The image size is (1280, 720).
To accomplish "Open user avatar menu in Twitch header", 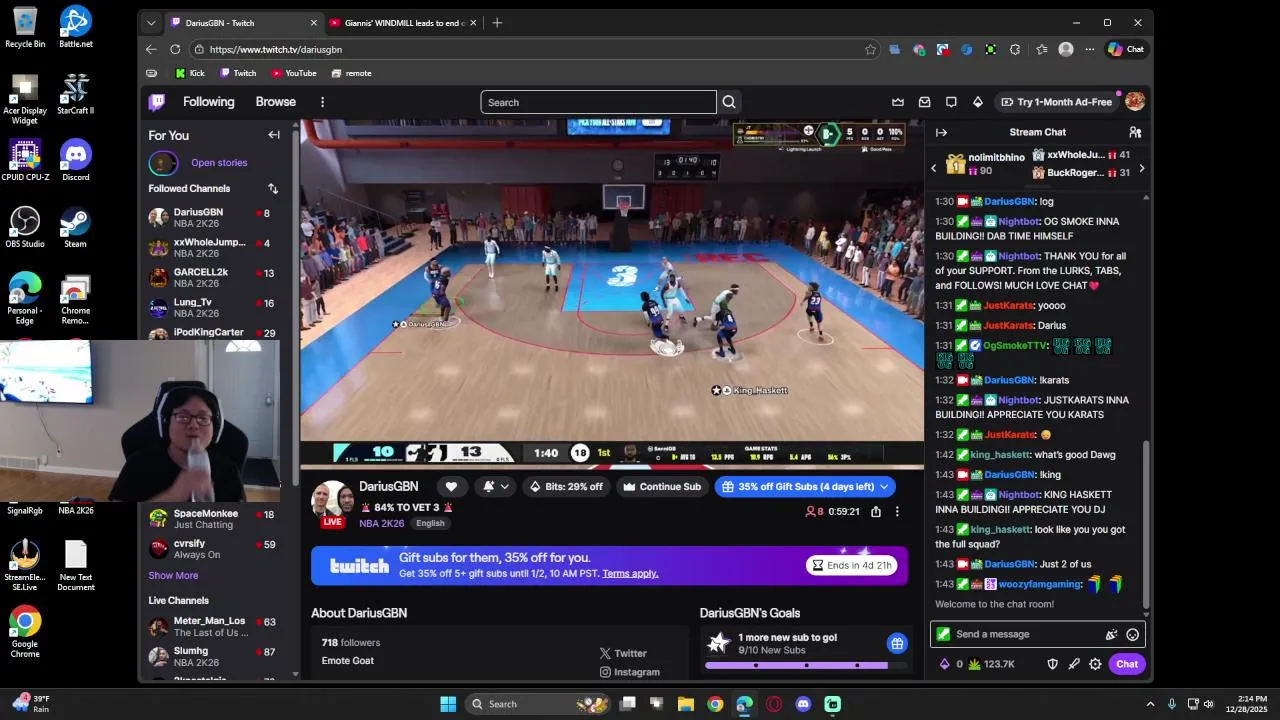I will point(1135,102).
